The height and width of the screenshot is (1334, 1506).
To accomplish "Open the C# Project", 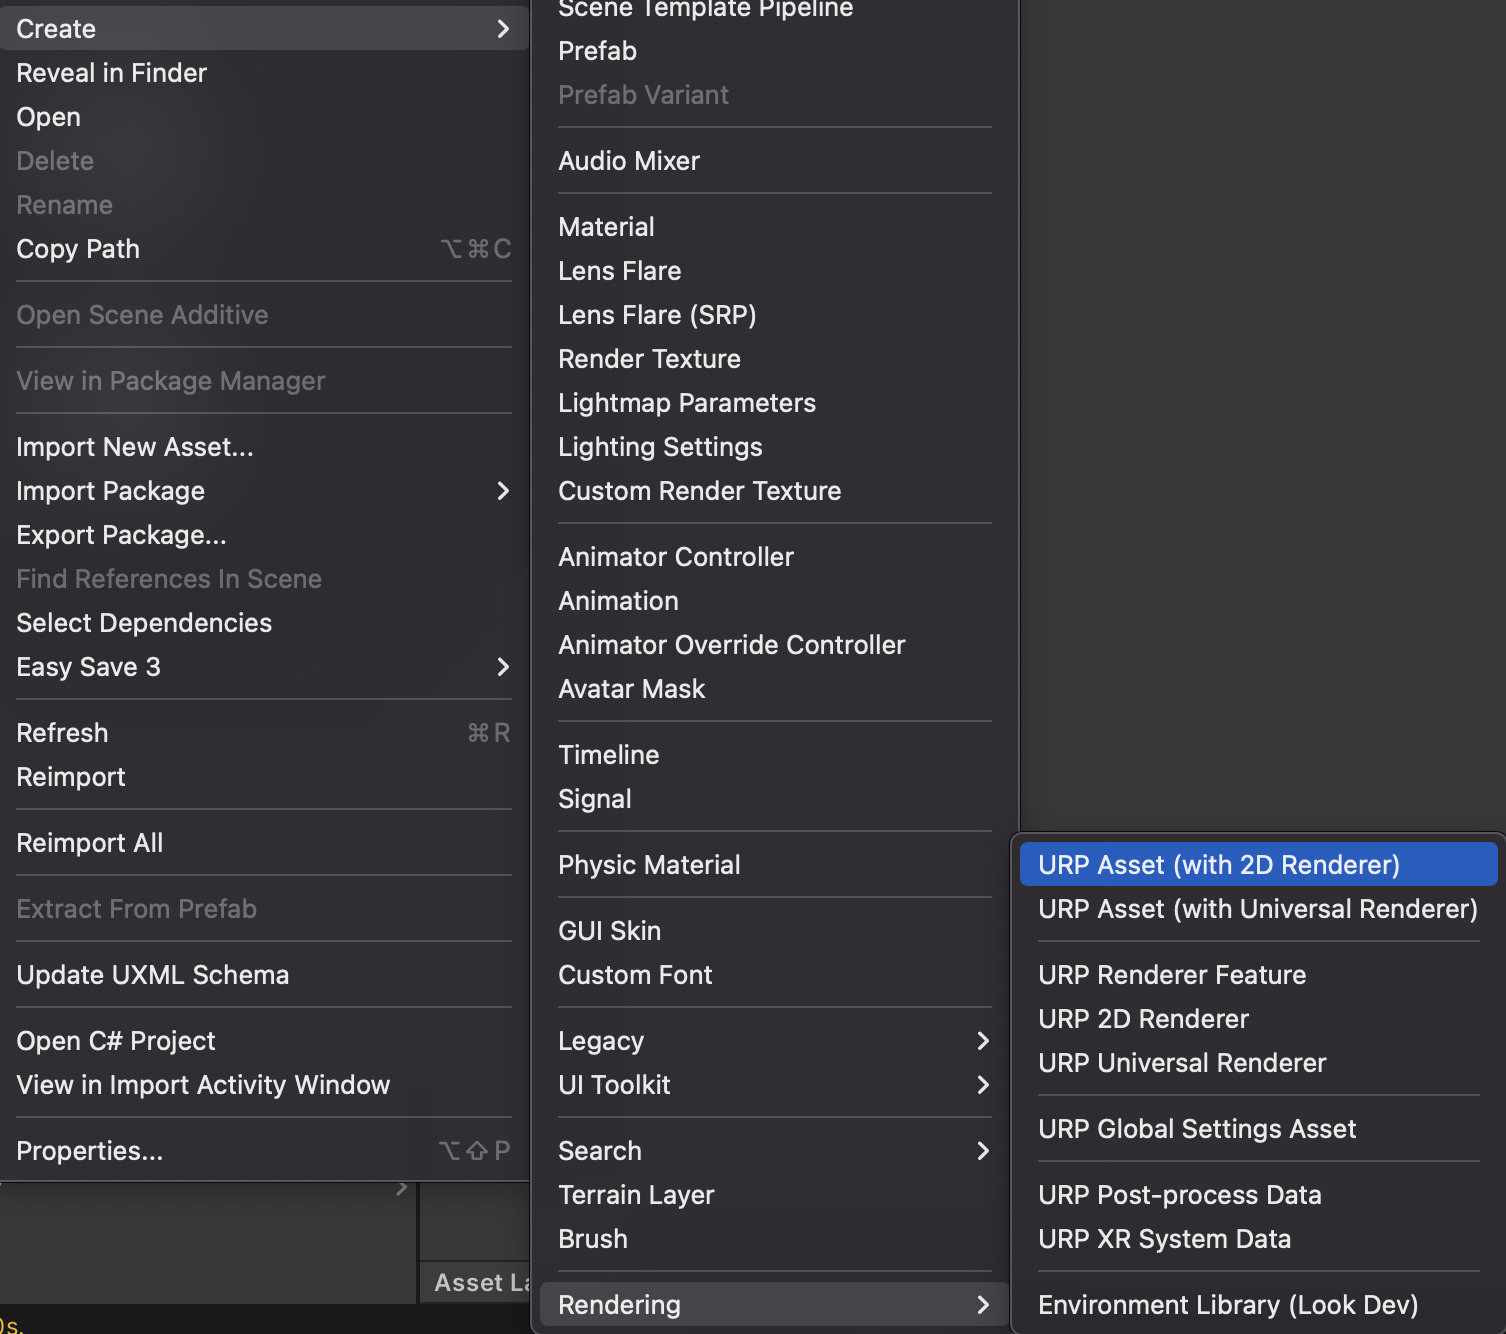I will (x=115, y=1040).
